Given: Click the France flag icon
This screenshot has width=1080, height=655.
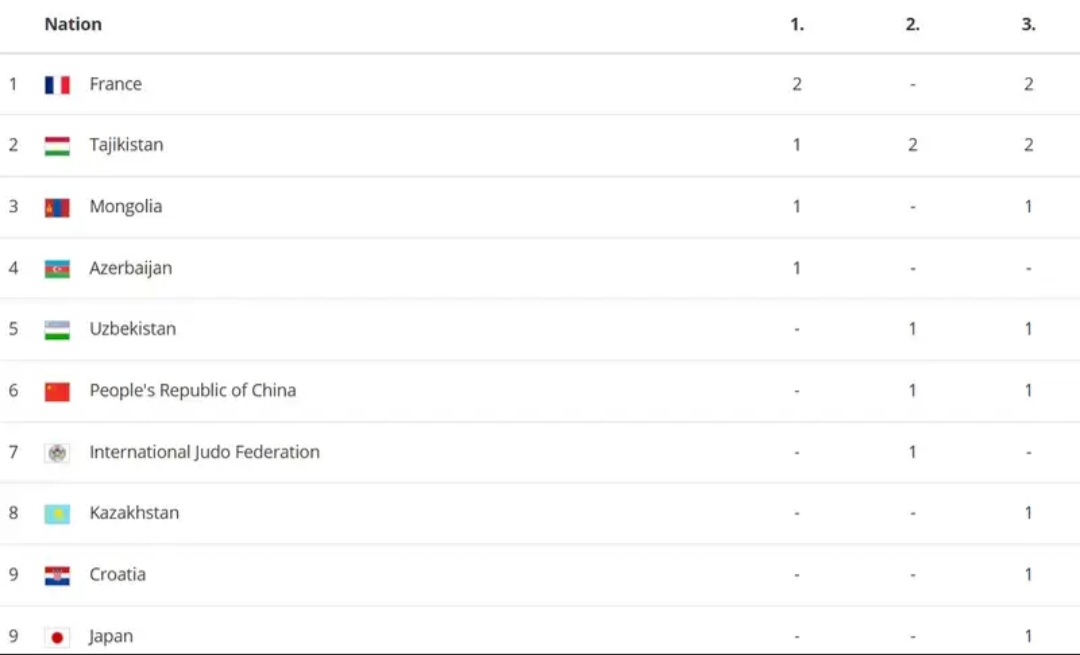Looking at the screenshot, I should click(57, 85).
